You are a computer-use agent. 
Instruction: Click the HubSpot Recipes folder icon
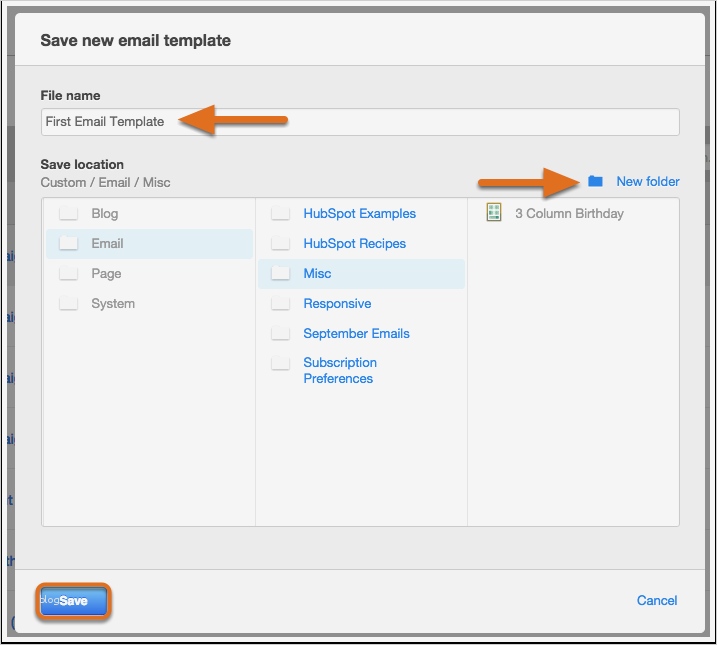[281, 244]
